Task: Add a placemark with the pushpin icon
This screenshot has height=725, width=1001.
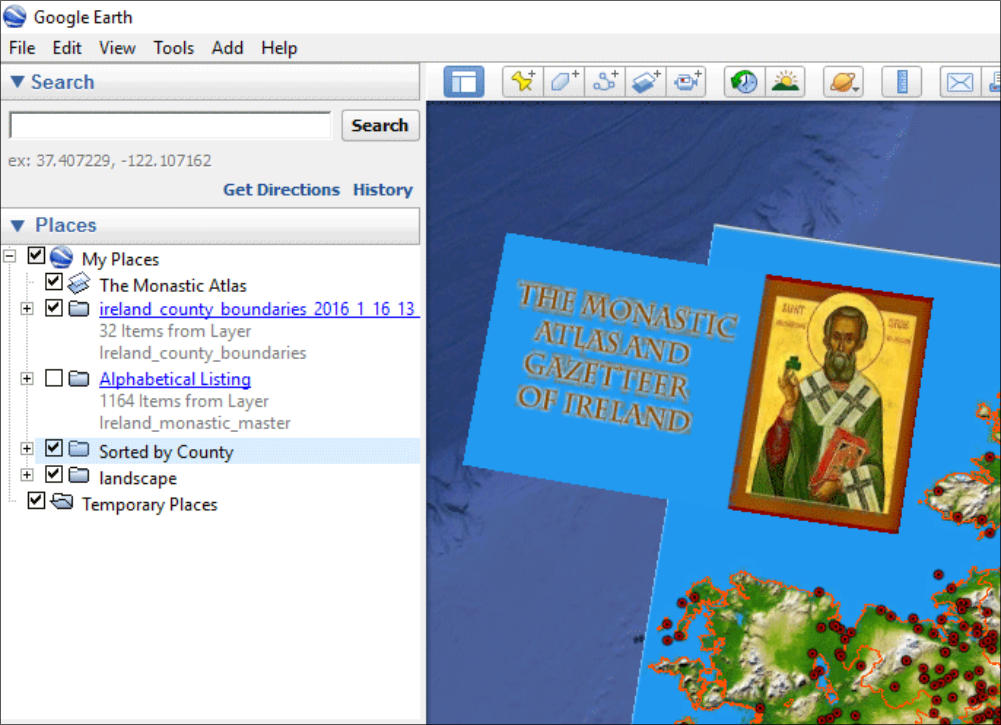Action: pos(523,82)
